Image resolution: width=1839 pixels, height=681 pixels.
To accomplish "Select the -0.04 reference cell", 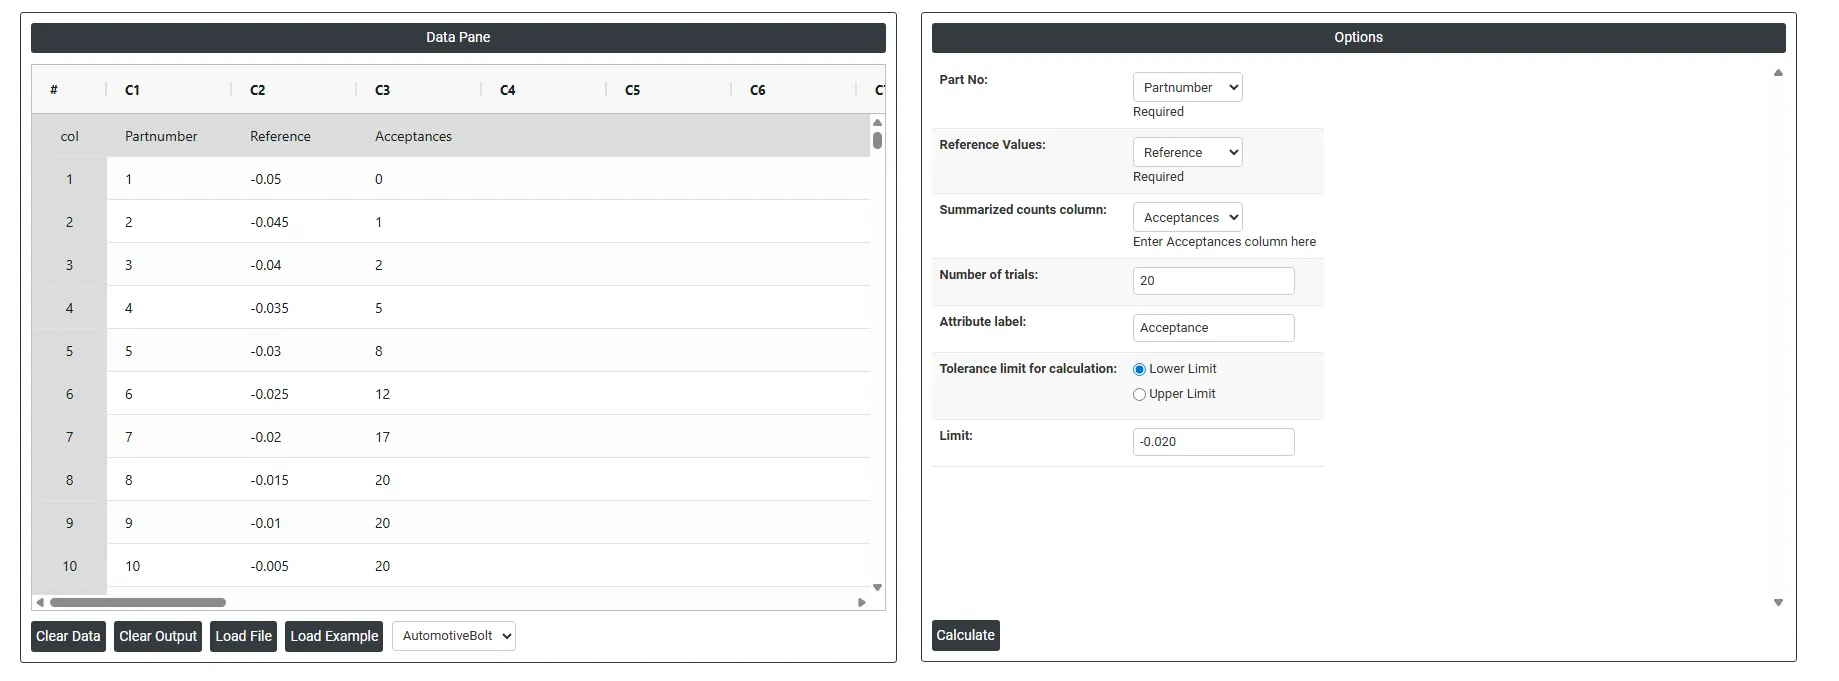I will pyautogui.click(x=293, y=265).
